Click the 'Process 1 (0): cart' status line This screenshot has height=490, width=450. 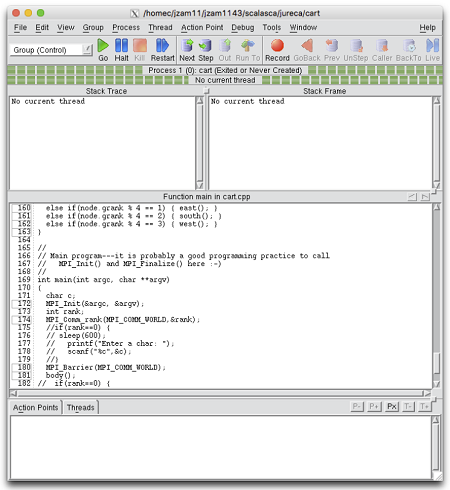pos(225,70)
